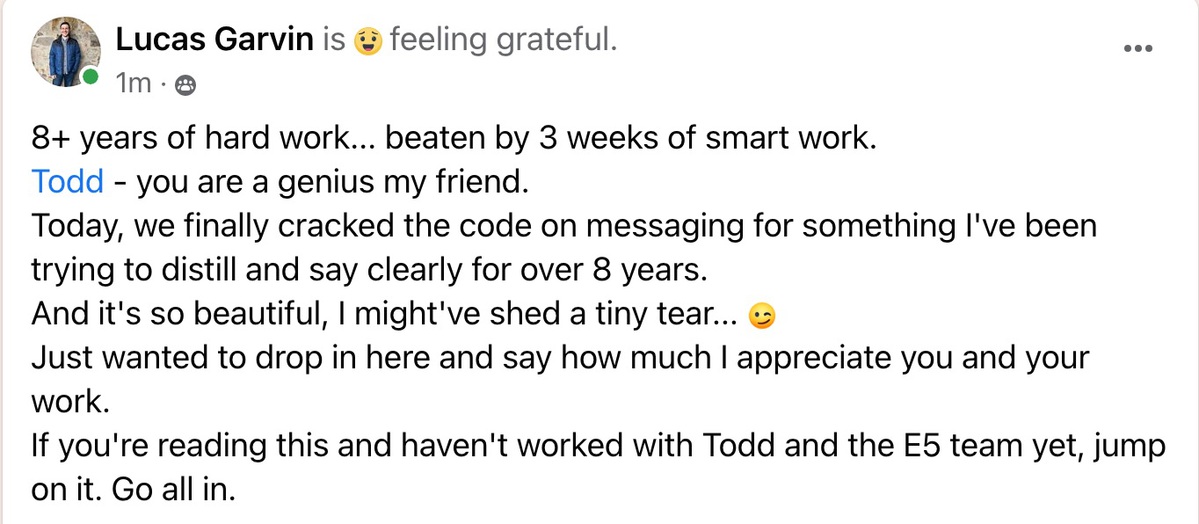
Task: Open Lucas Garvin's profile name link
Action: pos(215,40)
